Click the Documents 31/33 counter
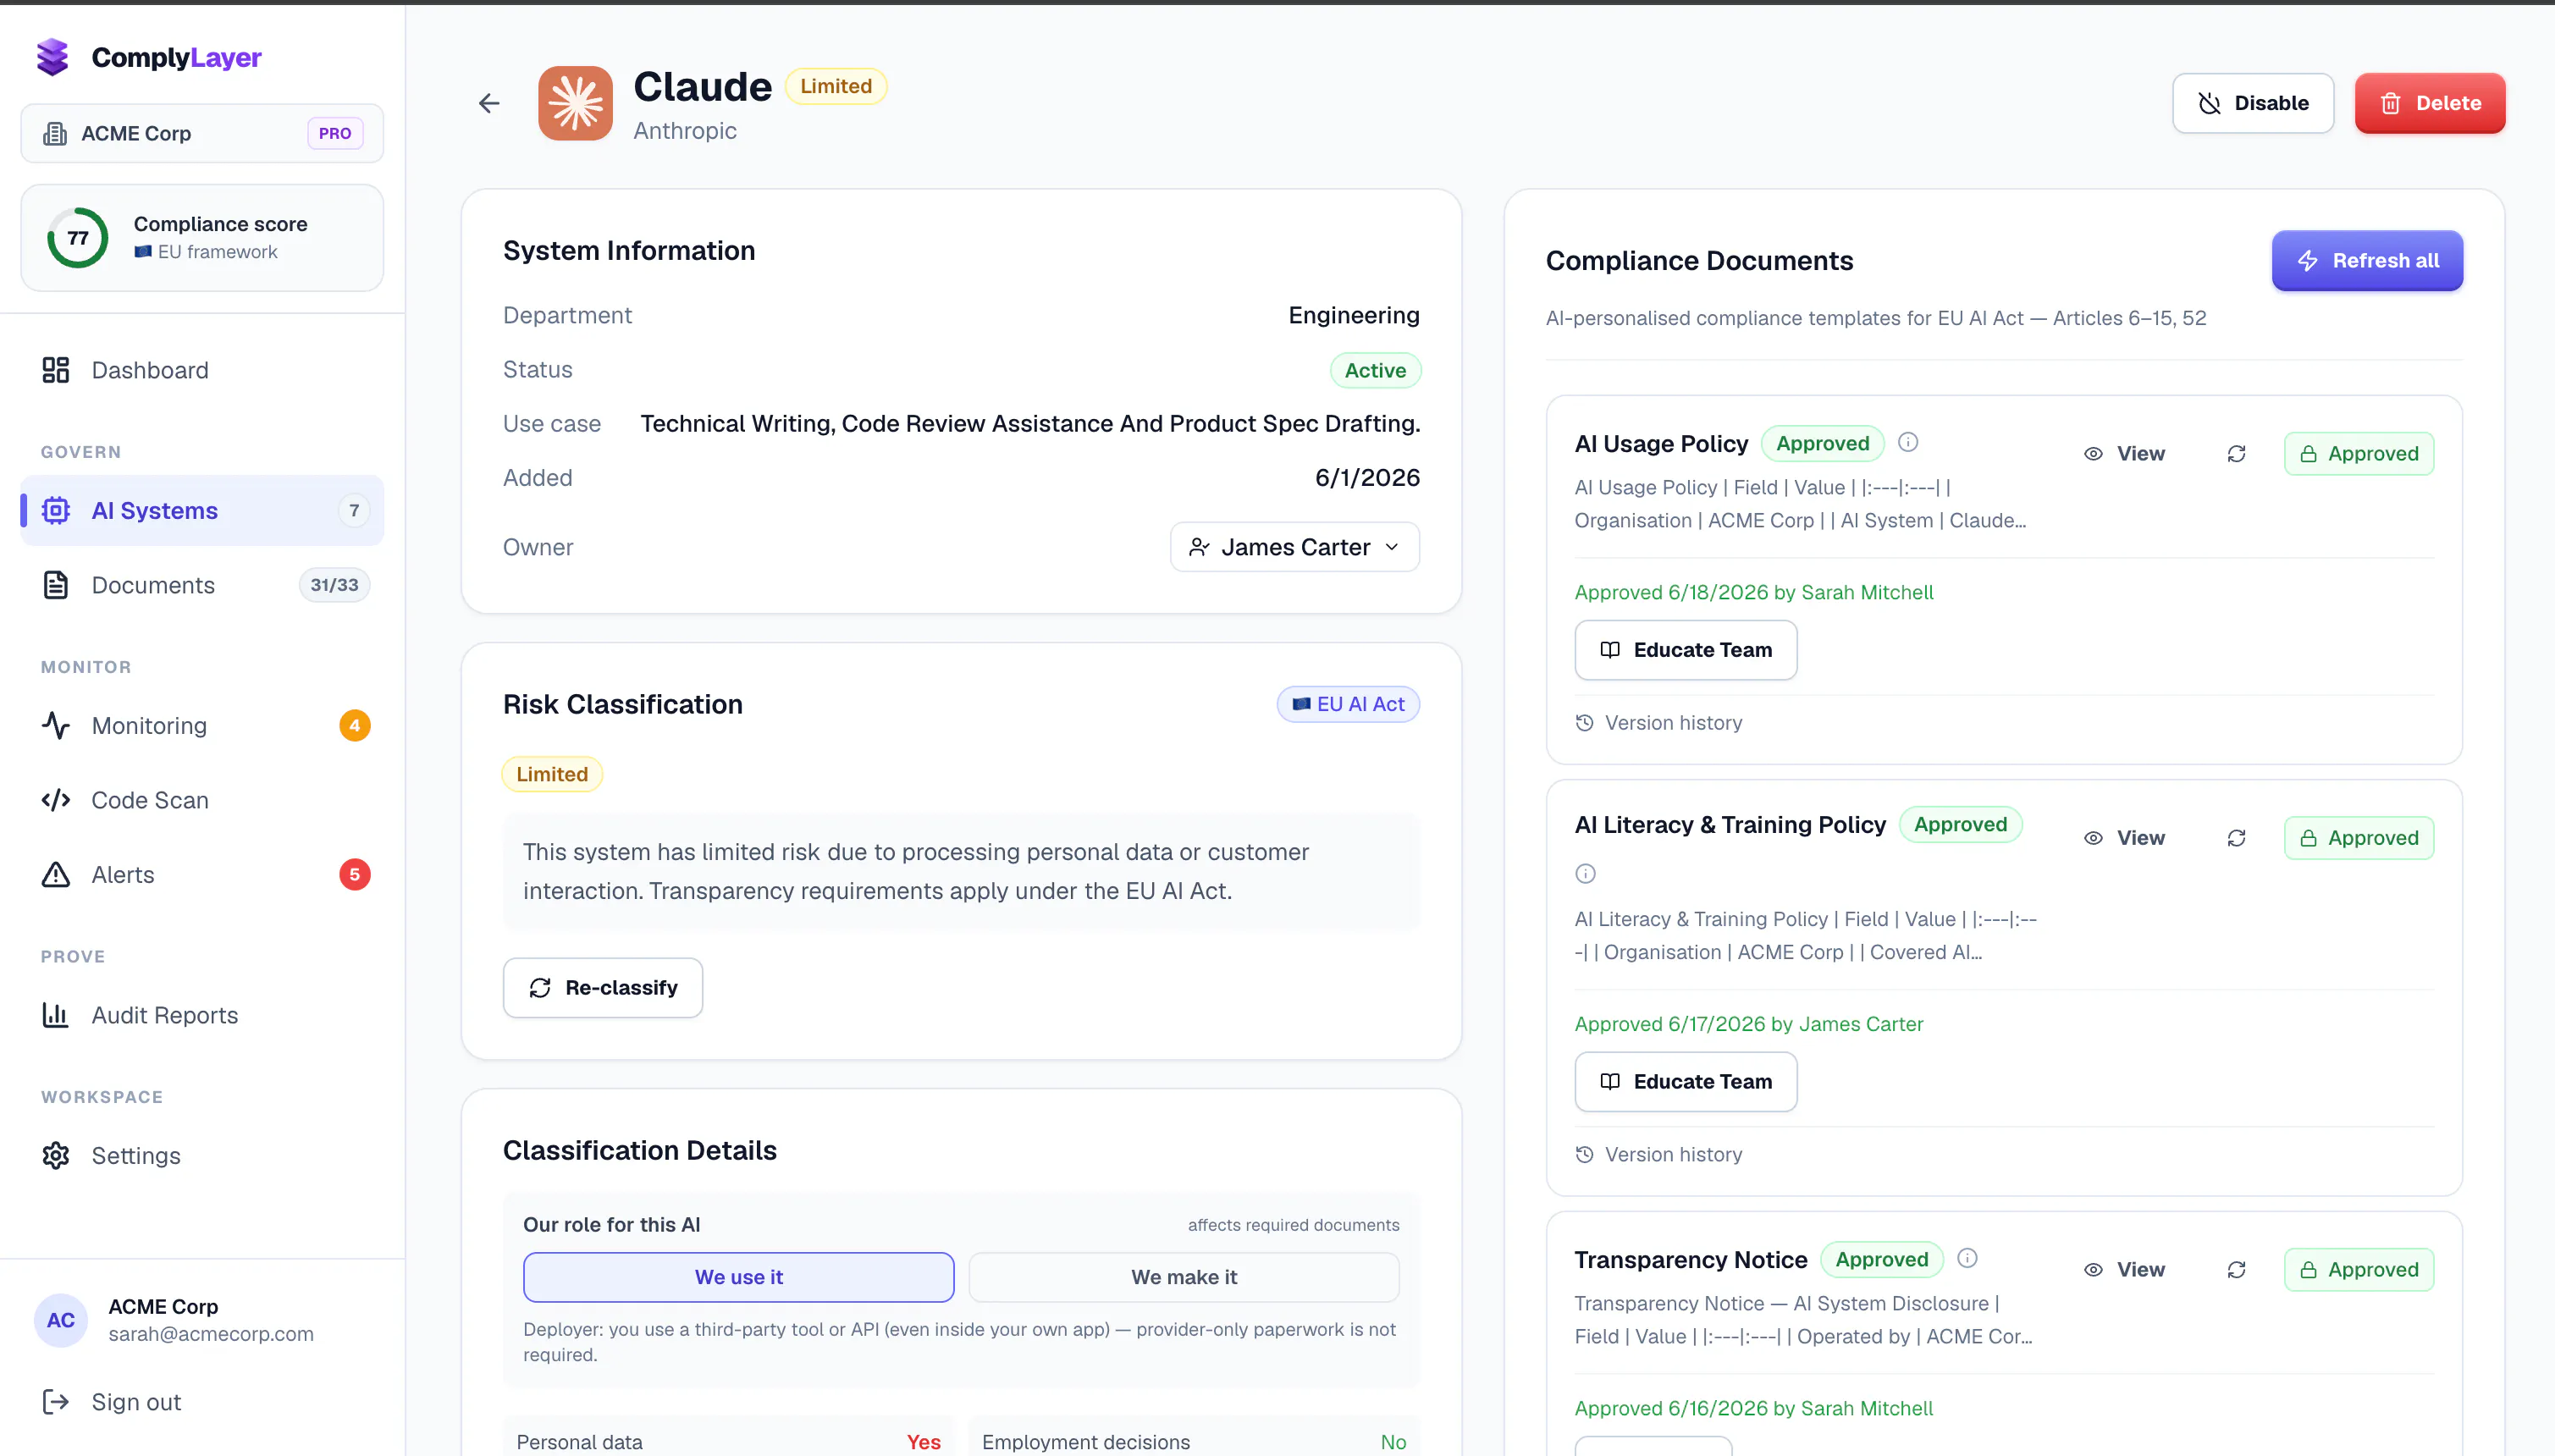The height and width of the screenshot is (1456, 2555). click(x=334, y=585)
